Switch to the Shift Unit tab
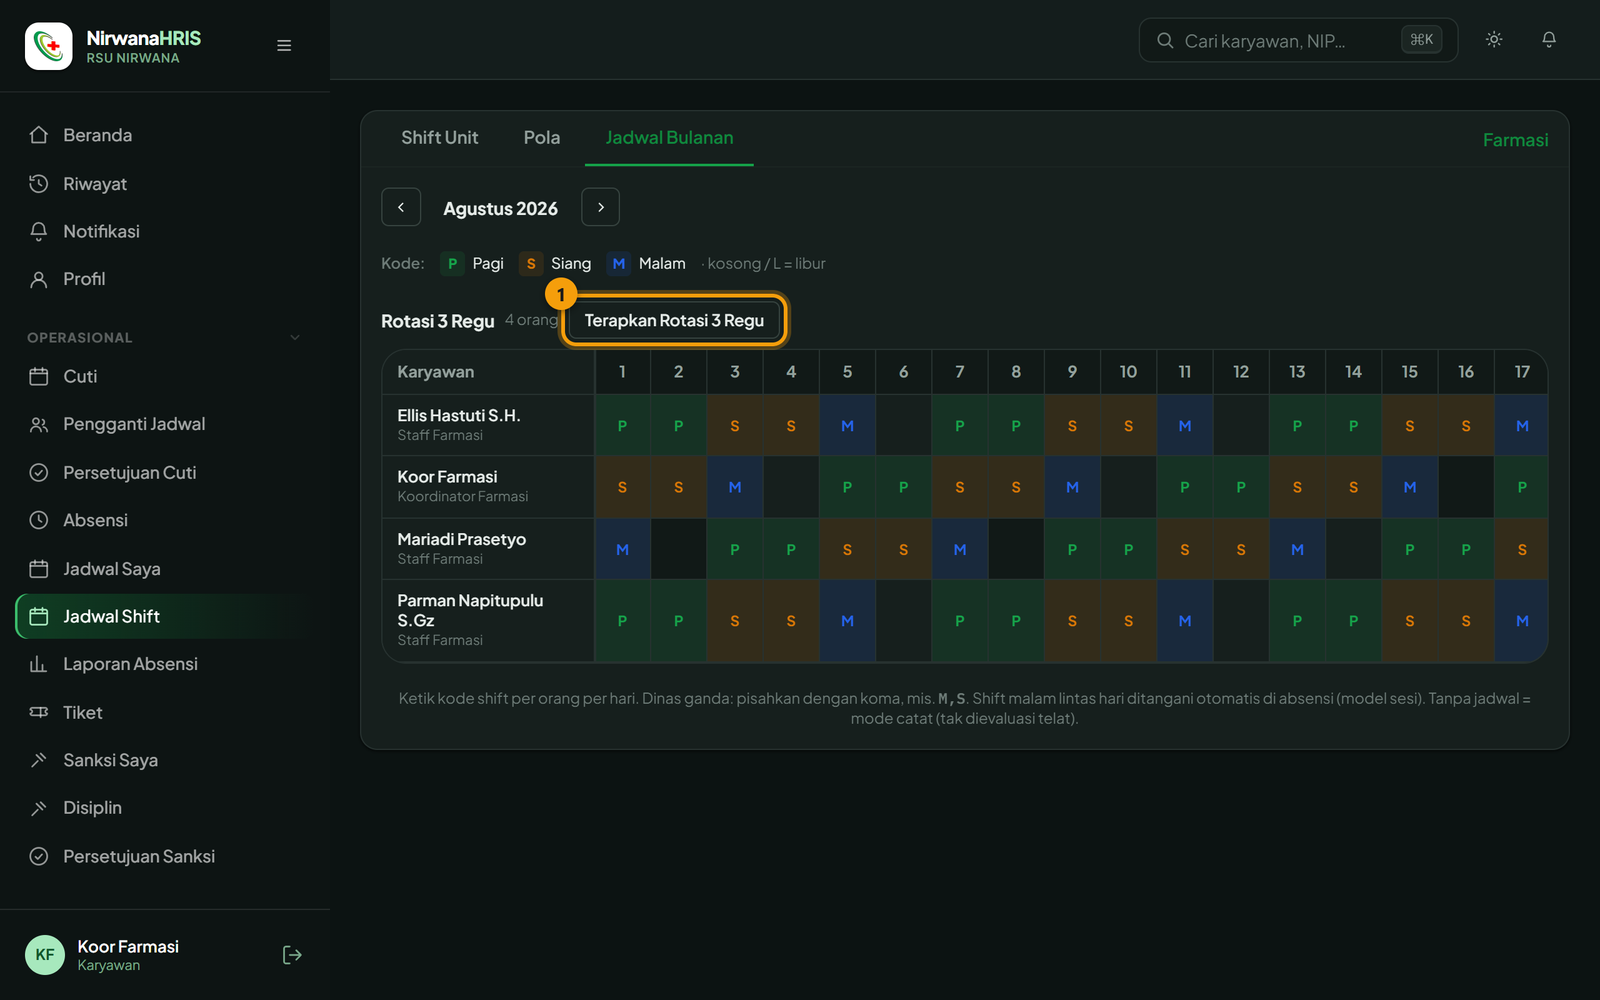Image resolution: width=1600 pixels, height=1000 pixels. [440, 138]
